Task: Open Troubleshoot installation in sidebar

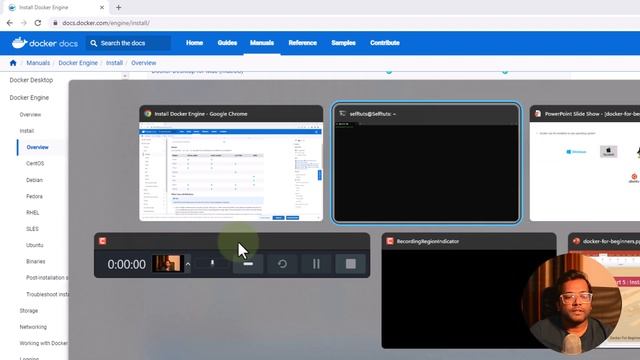Action: [x=47, y=294]
